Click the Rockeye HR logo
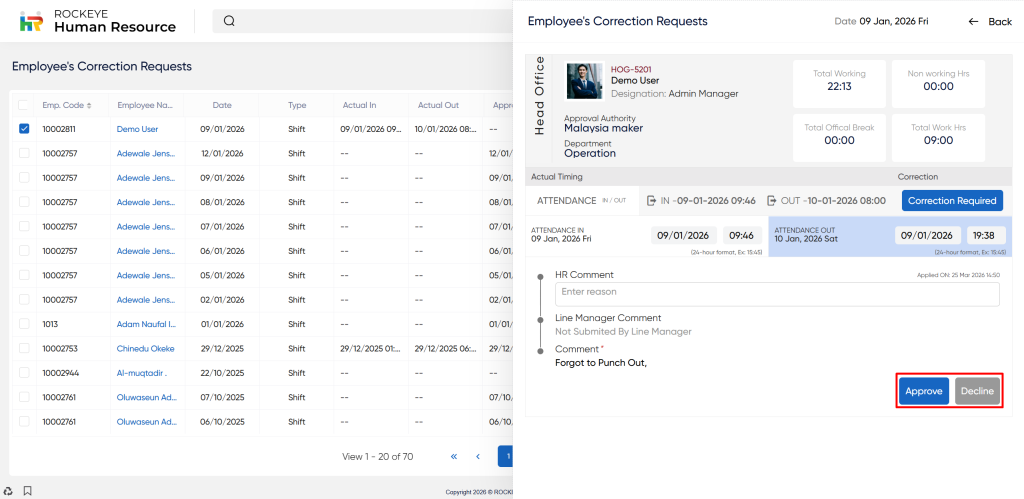The width and height of the screenshot is (1024, 499). pos(32,21)
